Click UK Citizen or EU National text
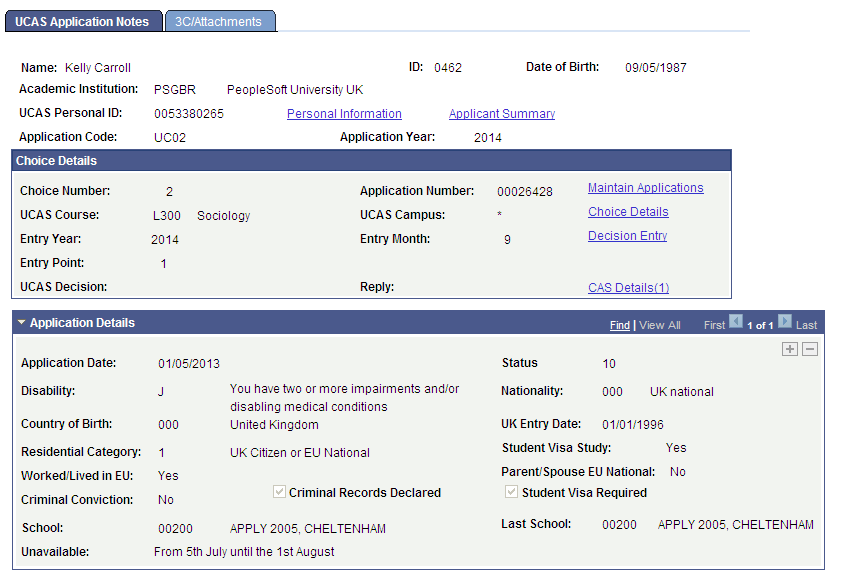Image resolution: width=850 pixels, height=574 pixels. pyautogui.click(x=300, y=453)
